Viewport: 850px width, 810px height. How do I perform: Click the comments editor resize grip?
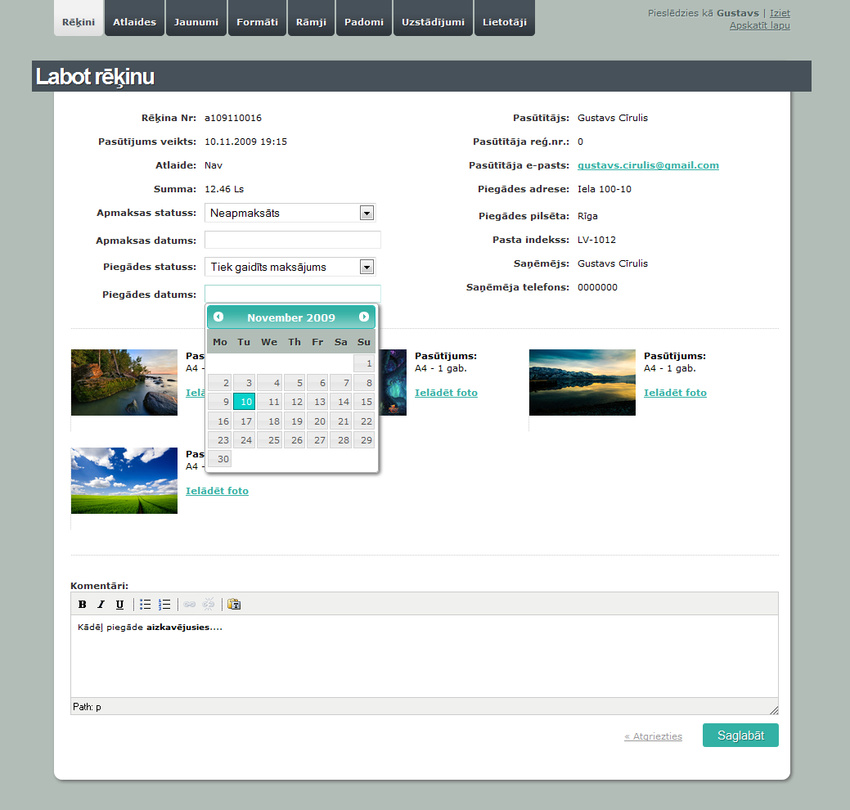[774, 710]
